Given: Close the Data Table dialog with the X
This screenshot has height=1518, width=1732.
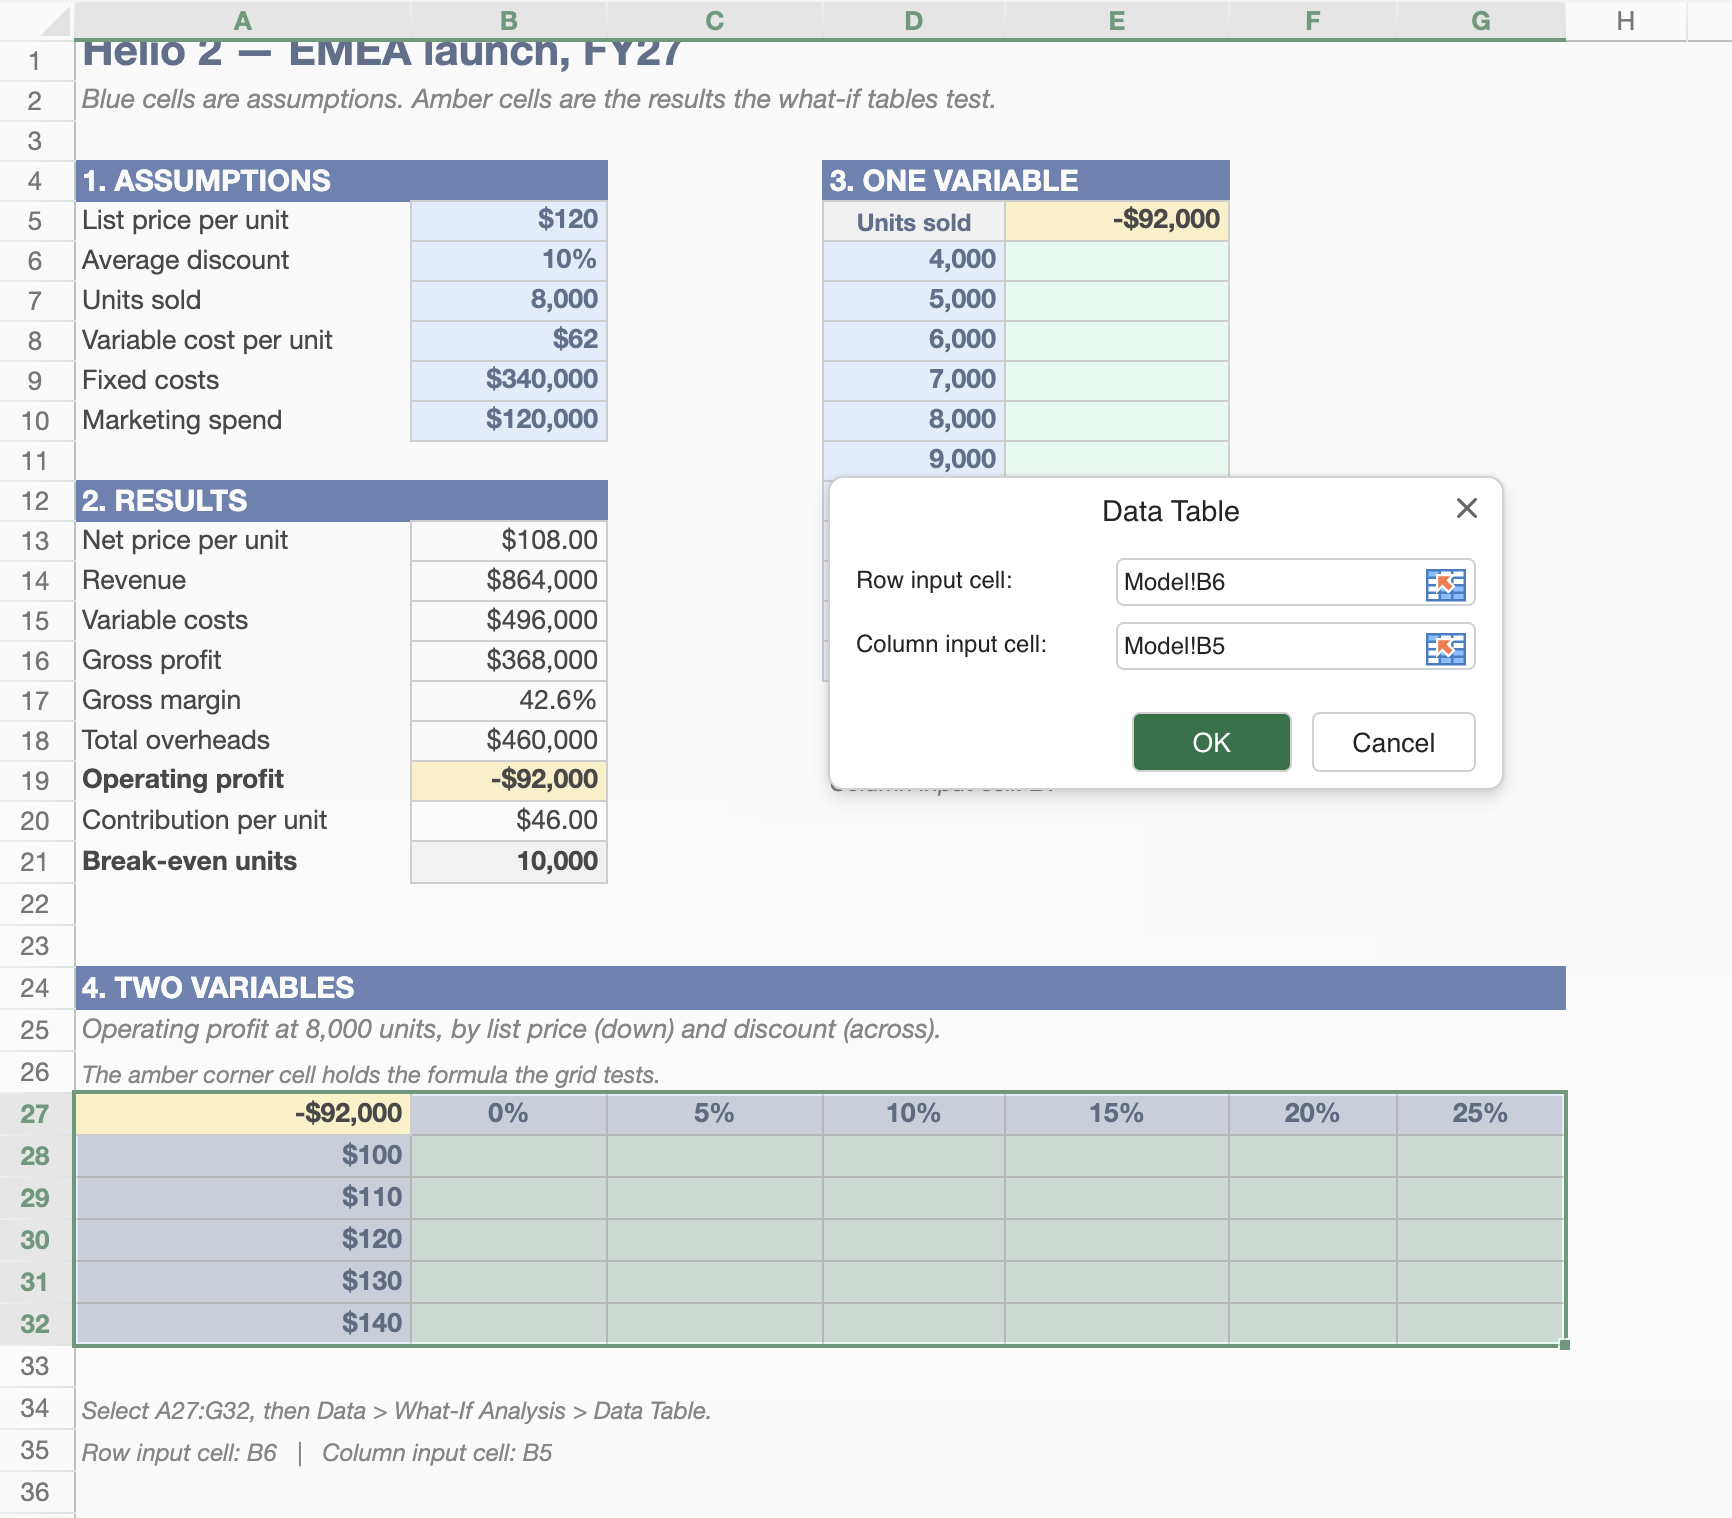Looking at the screenshot, I should tap(1467, 509).
